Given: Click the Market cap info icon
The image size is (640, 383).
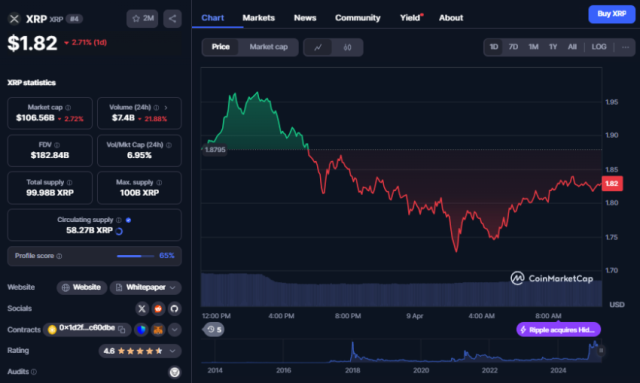Looking at the screenshot, I should point(68,107).
